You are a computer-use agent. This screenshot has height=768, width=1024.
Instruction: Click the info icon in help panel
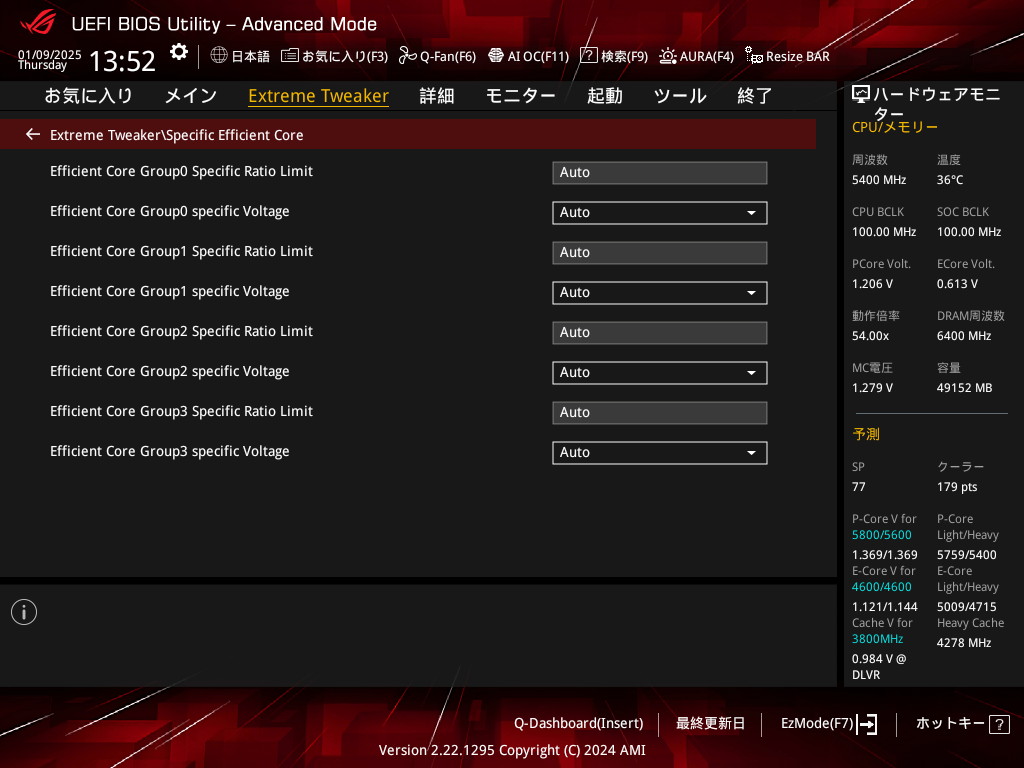[24, 612]
